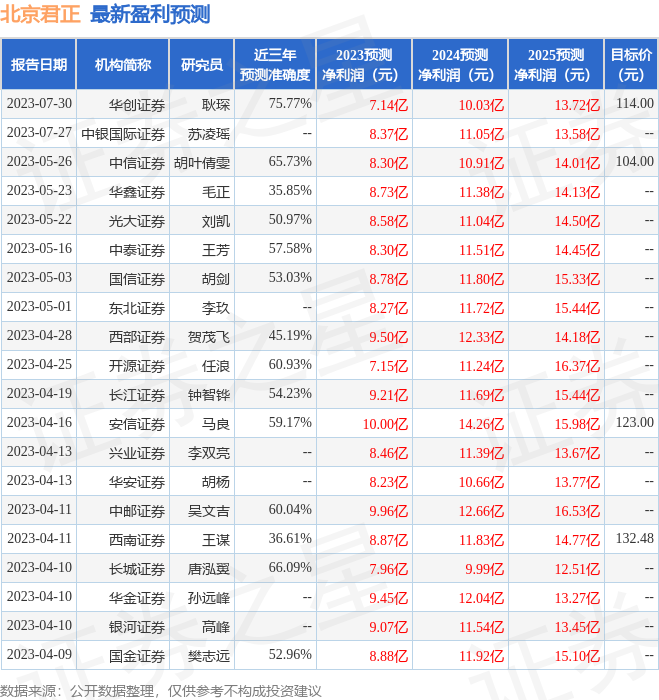This screenshot has height=700, width=659.
Task: Click 2025 forecast 14.50亿
Action: pos(577,221)
